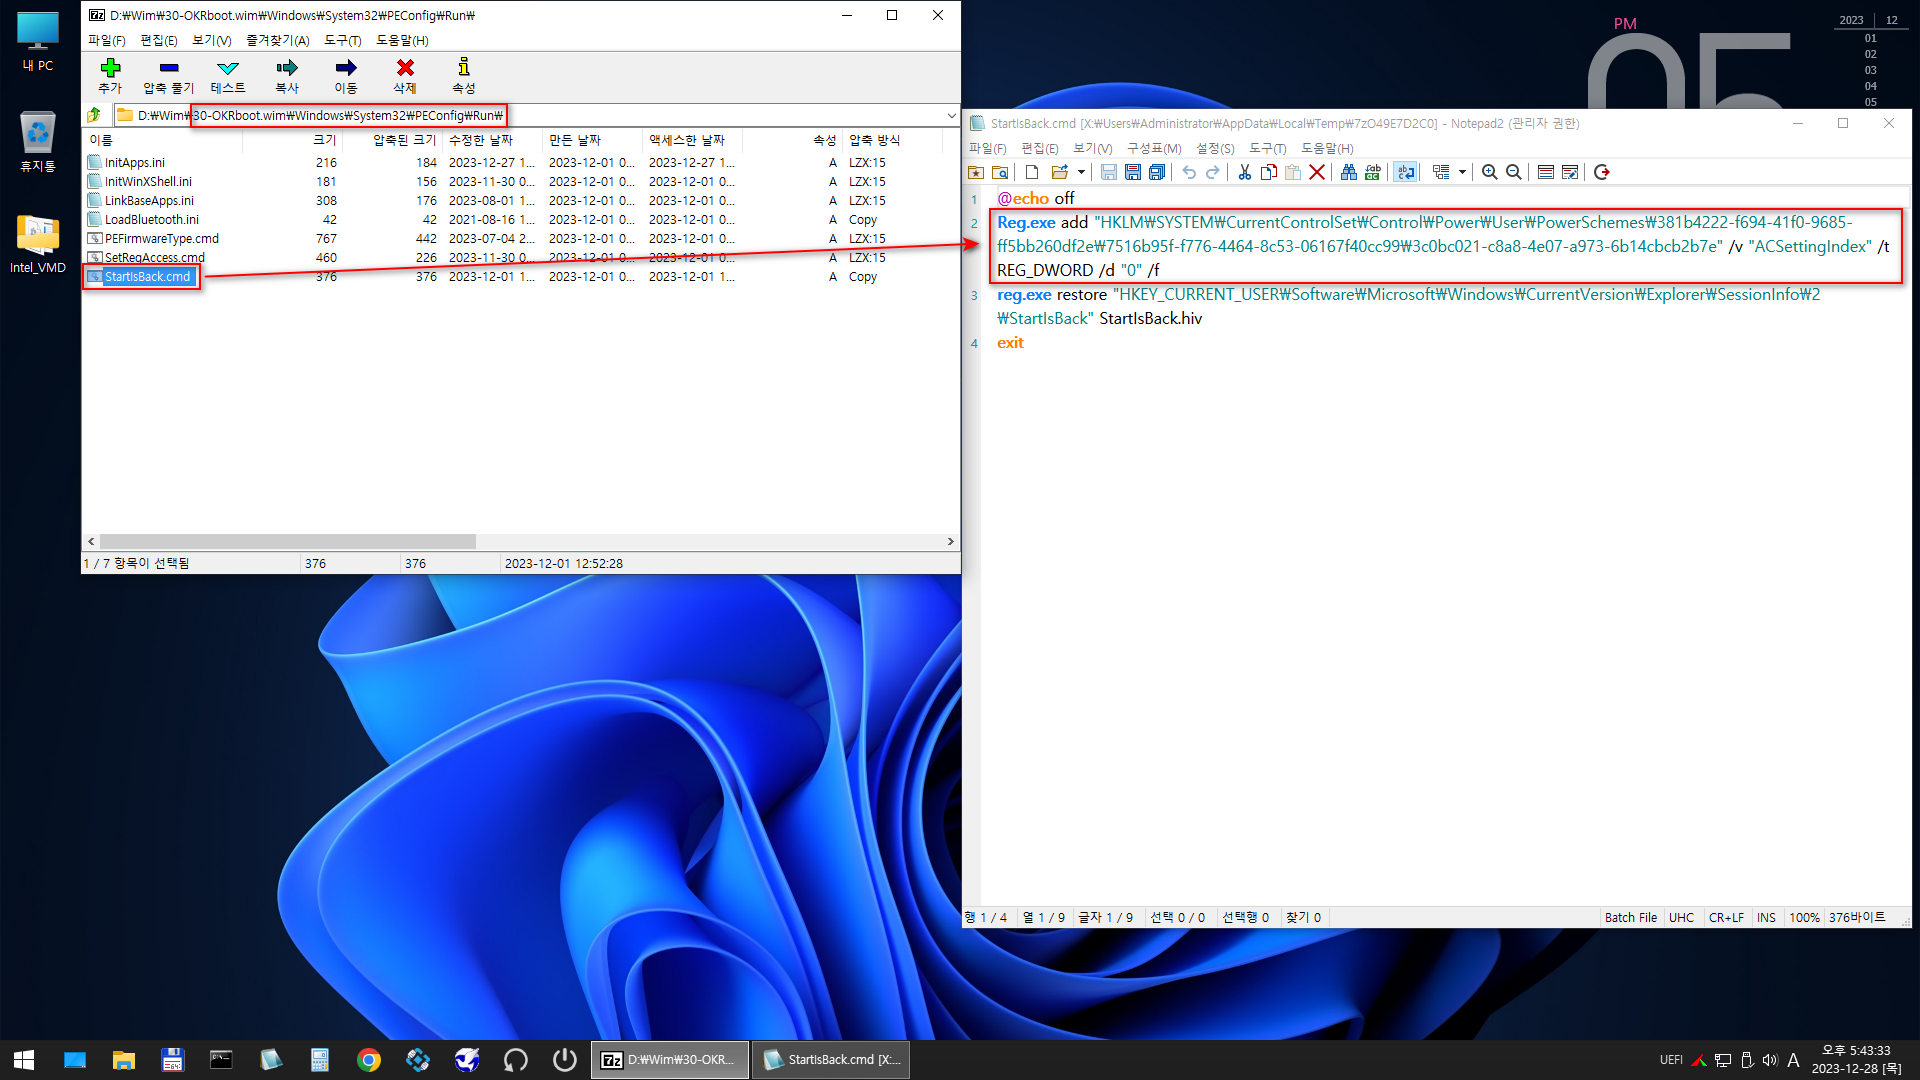1920x1080 pixels.
Task: Open the 내 PC desktop icon
Action: click(38, 42)
